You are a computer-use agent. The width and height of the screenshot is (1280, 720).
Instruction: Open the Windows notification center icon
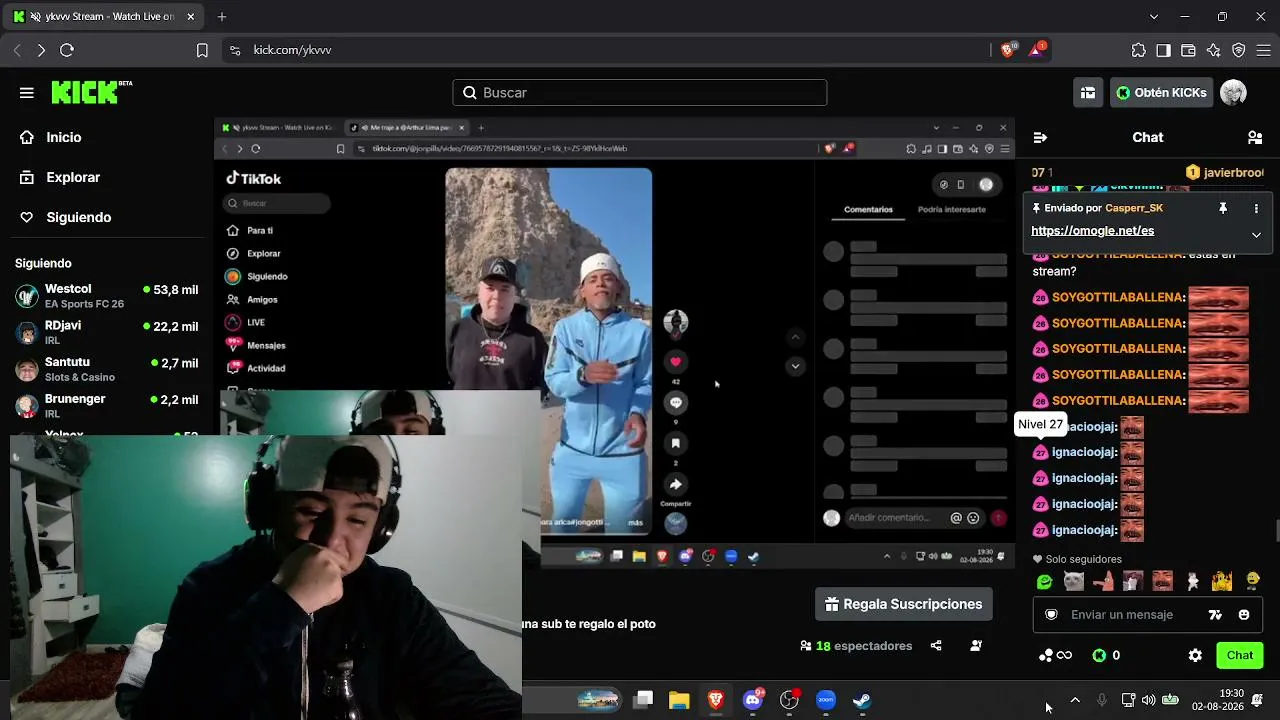pyautogui.click(x=1257, y=700)
